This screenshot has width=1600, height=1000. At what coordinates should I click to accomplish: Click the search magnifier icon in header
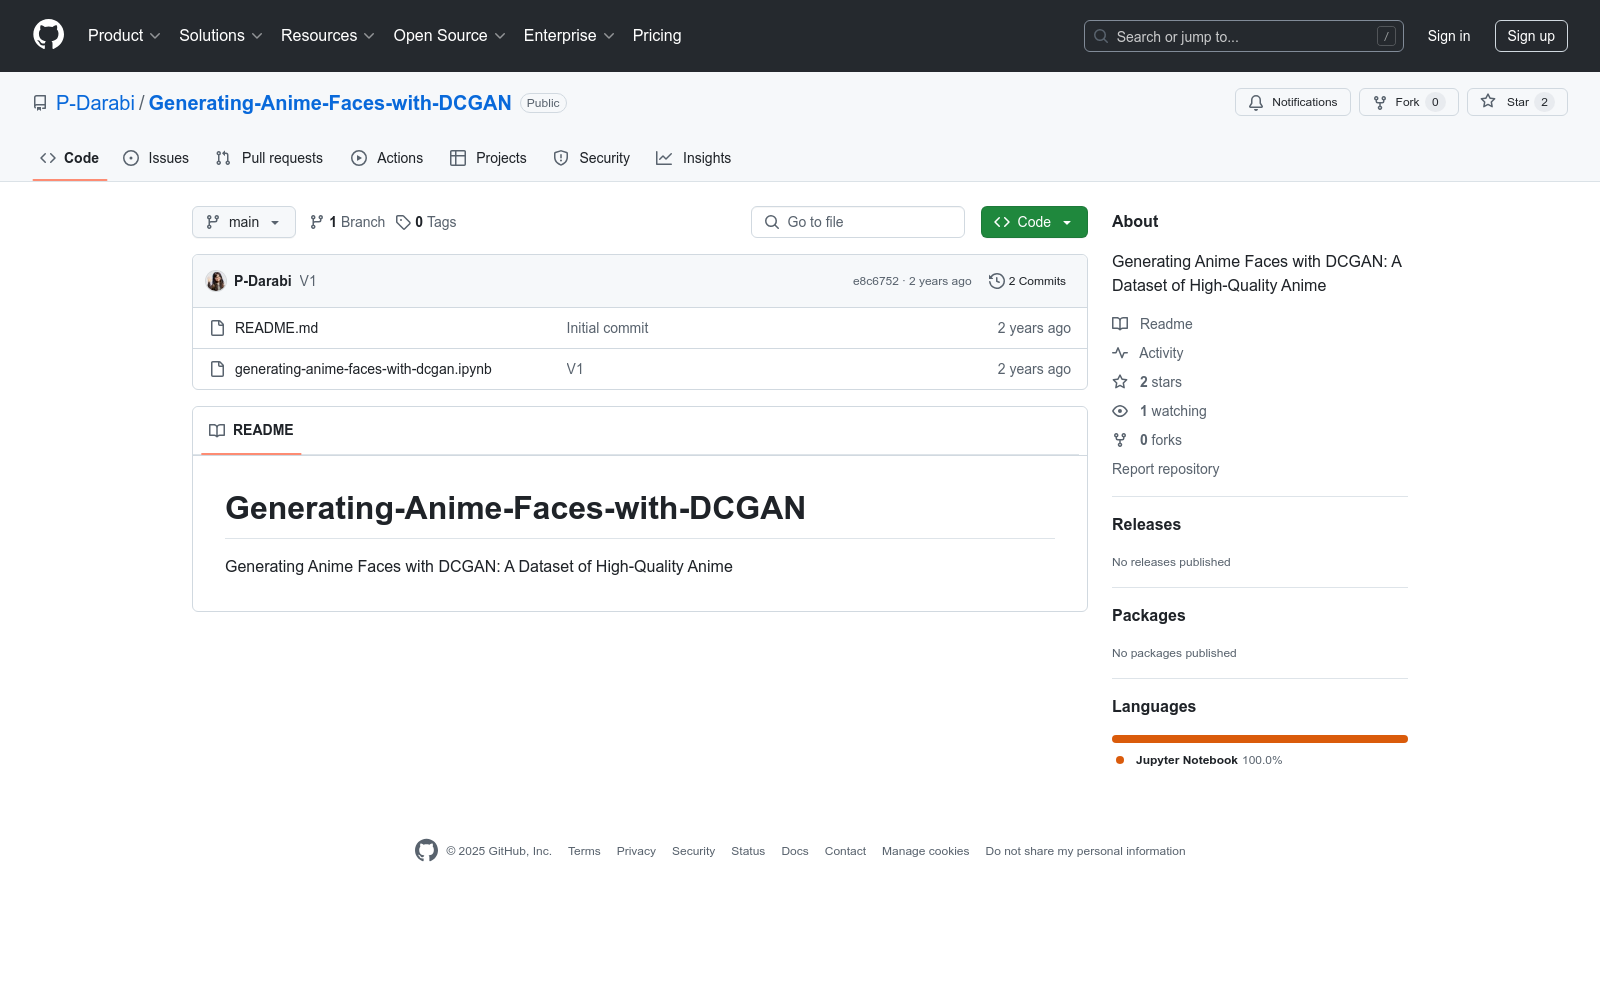click(x=1101, y=36)
